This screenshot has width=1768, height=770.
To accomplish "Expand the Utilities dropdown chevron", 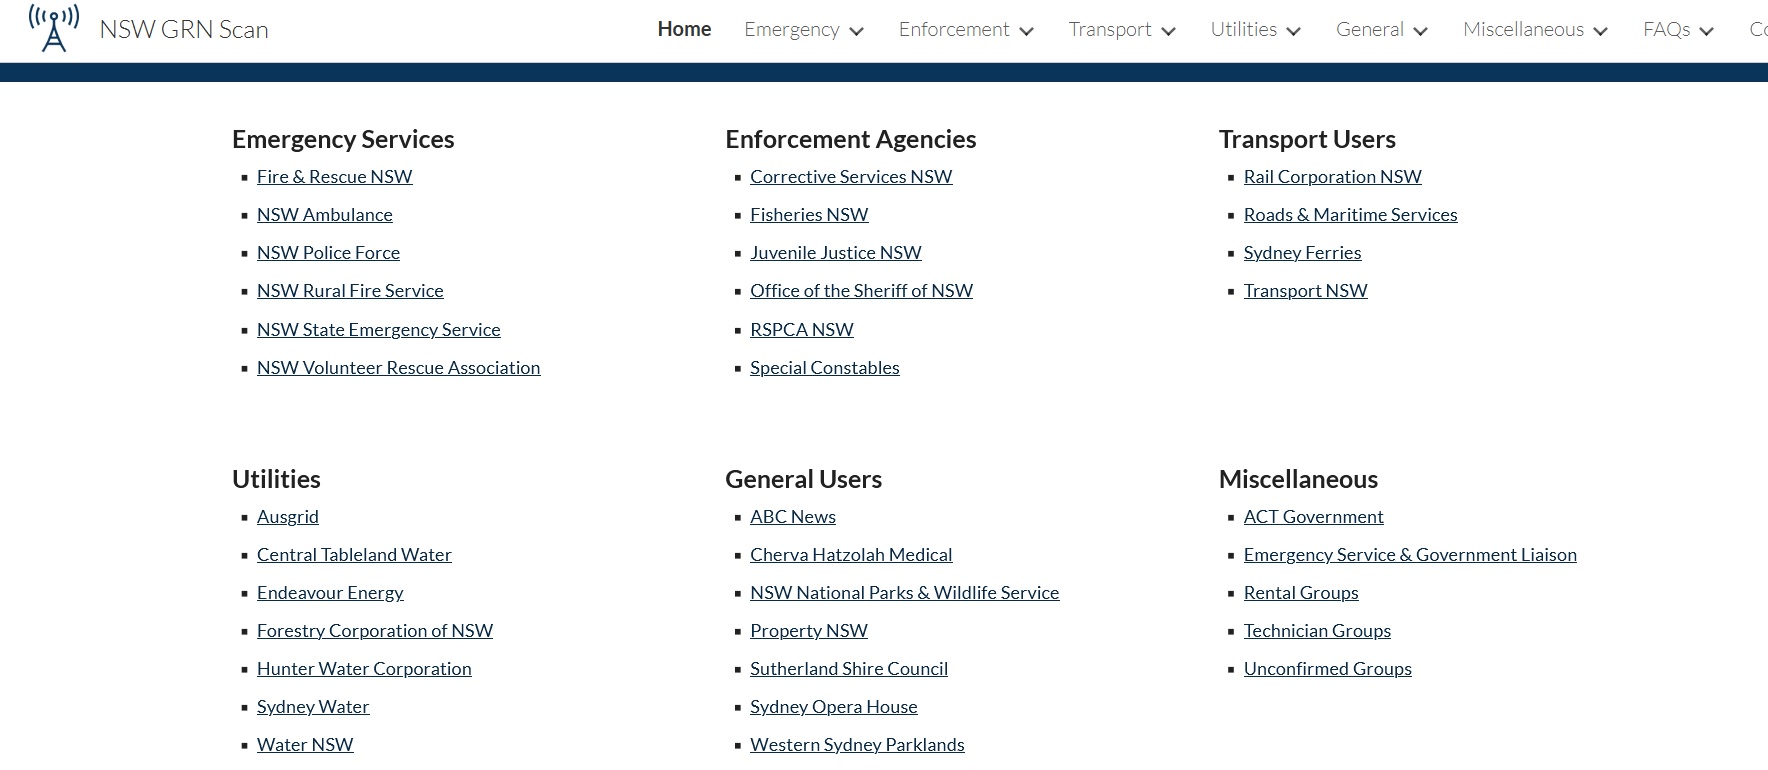I will point(1293,31).
